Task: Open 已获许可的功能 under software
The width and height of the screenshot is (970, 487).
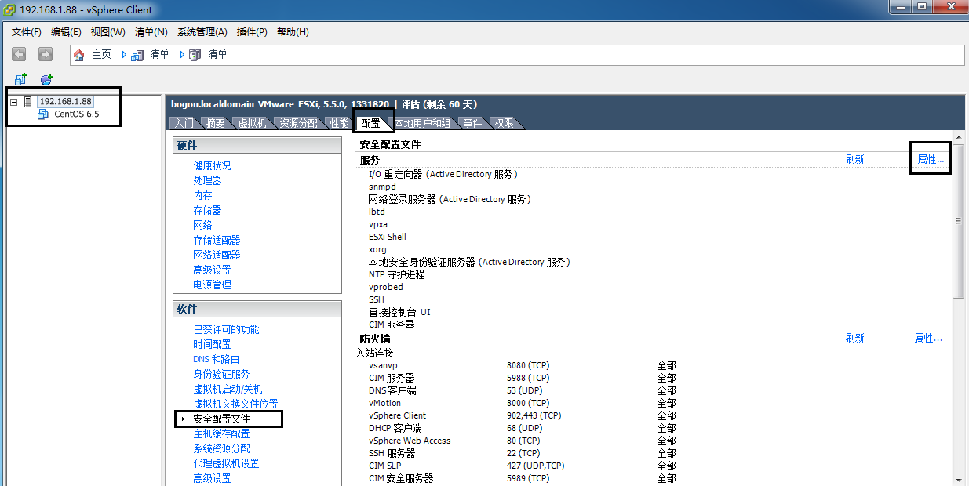Action: tap(226, 330)
